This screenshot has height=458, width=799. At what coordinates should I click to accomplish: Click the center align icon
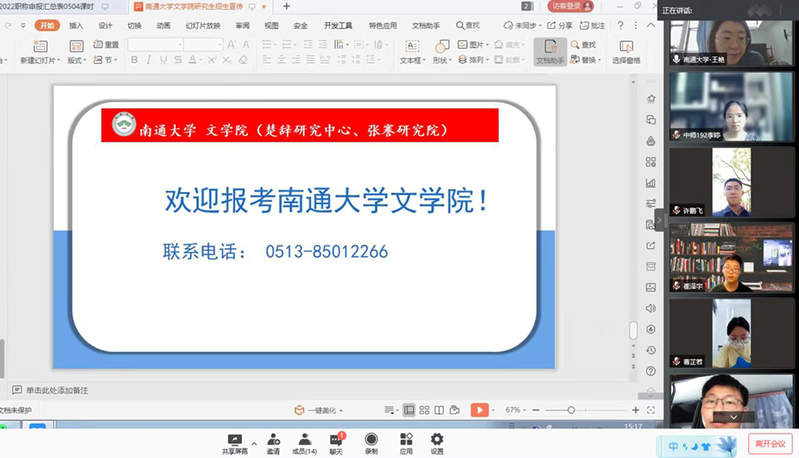coord(281,60)
